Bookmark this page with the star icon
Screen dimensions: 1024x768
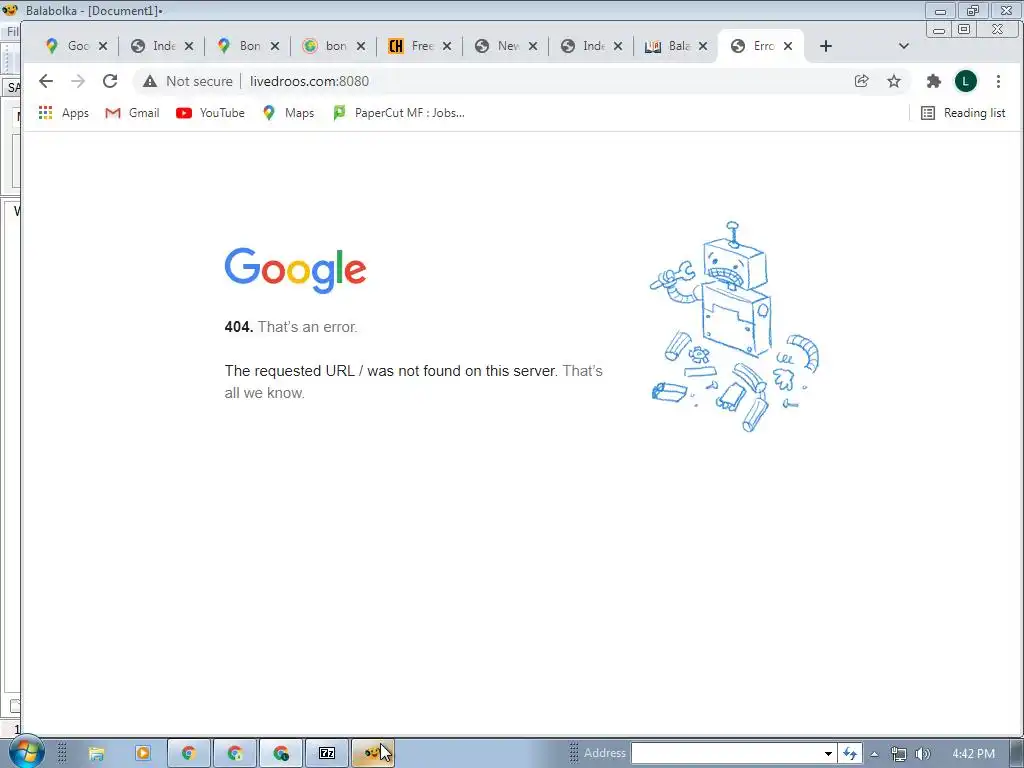pos(893,81)
